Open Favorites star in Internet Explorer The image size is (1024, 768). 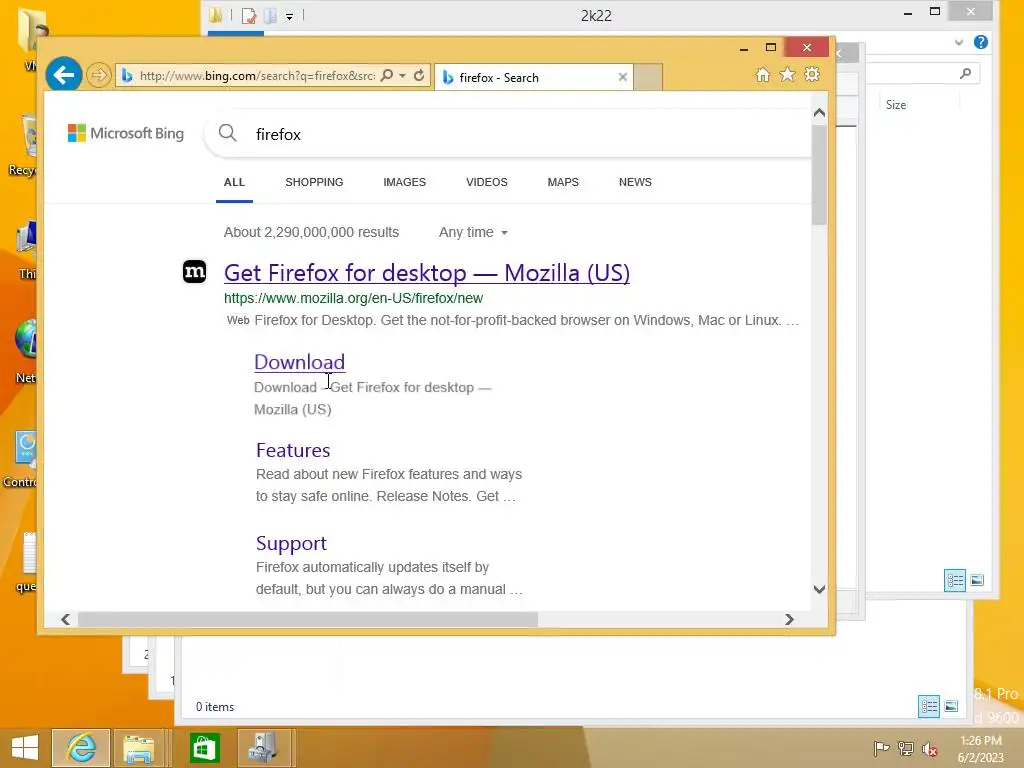click(x=788, y=75)
